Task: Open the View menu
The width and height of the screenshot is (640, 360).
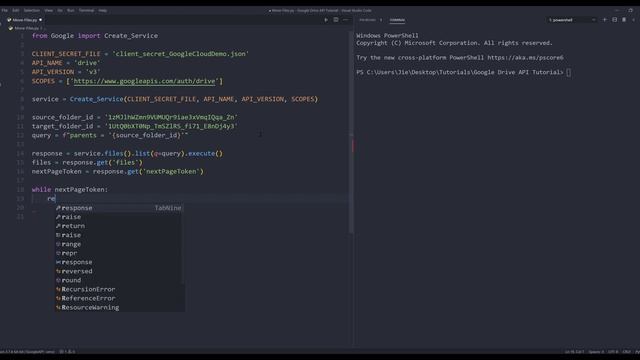Action: [x=49, y=10]
